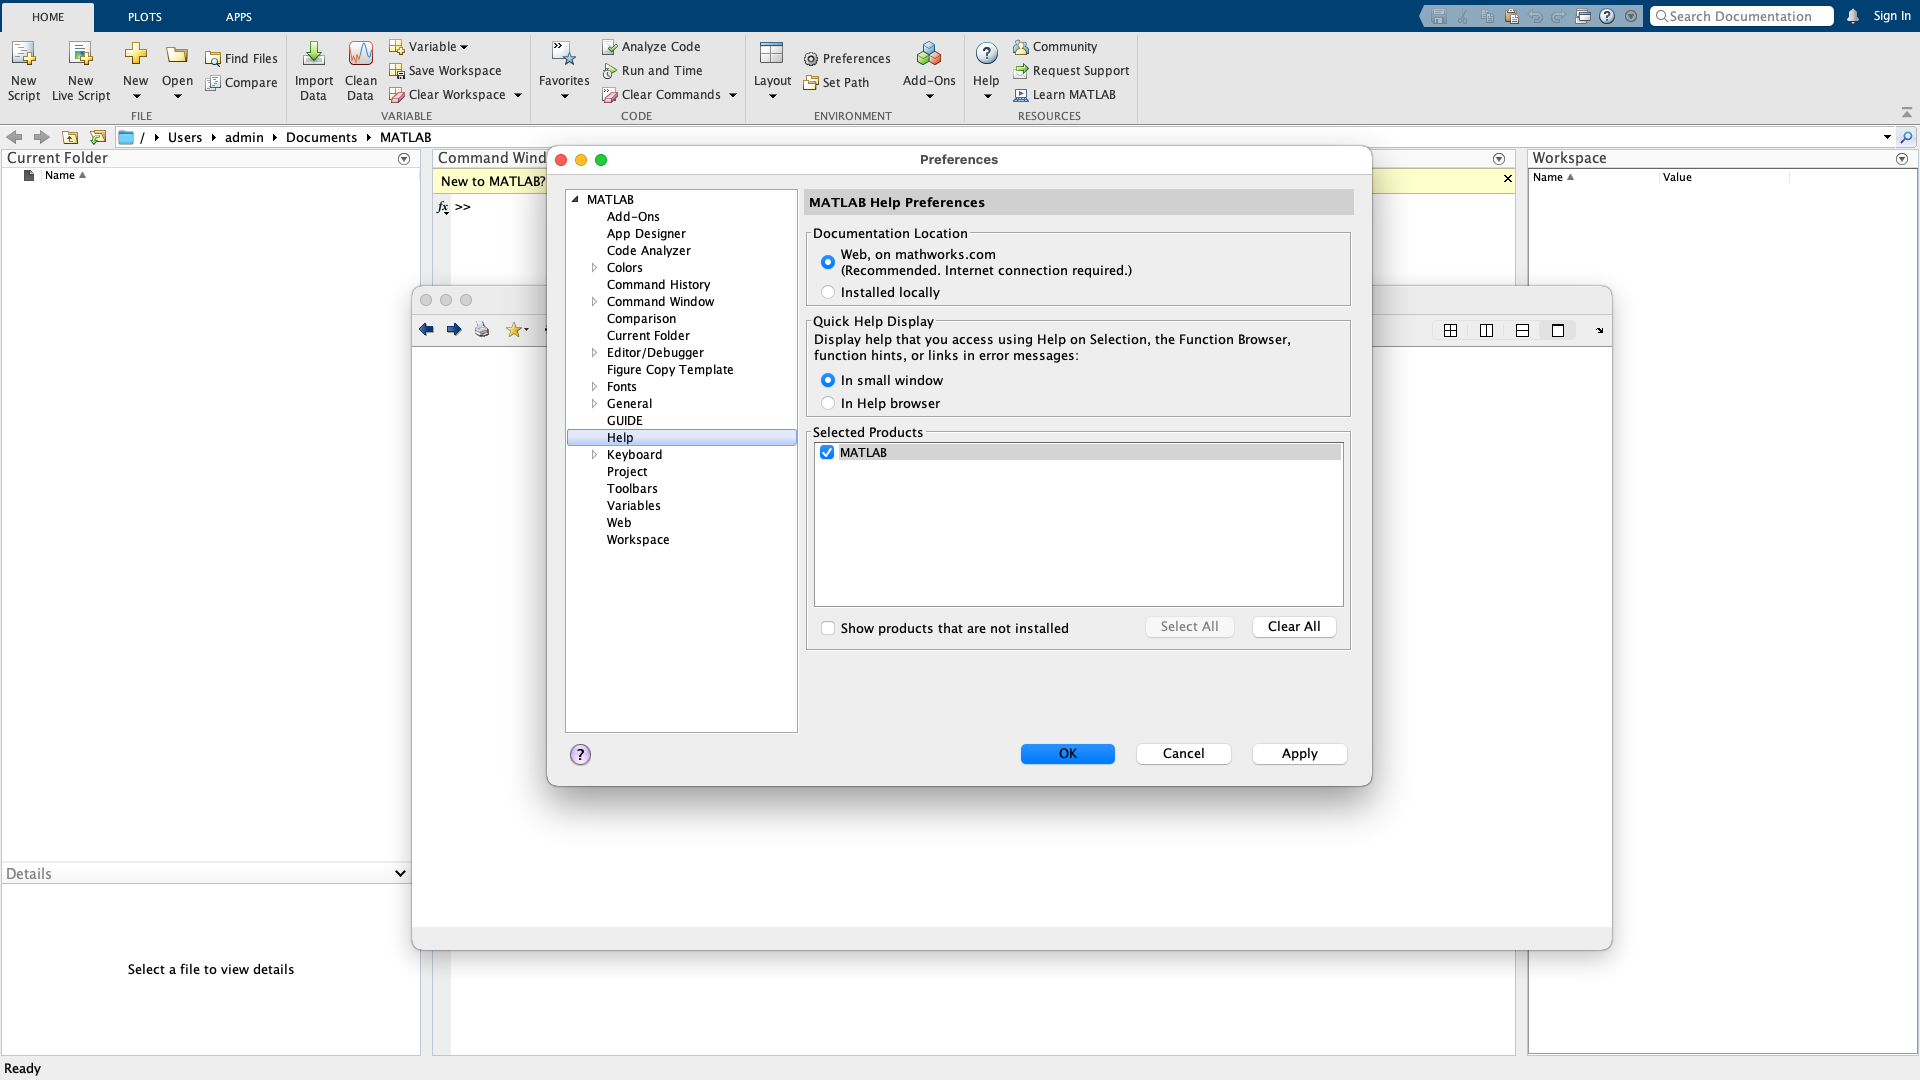The width and height of the screenshot is (1920, 1080).
Task: Click the Select All button
Action: [x=1189, y=627]
